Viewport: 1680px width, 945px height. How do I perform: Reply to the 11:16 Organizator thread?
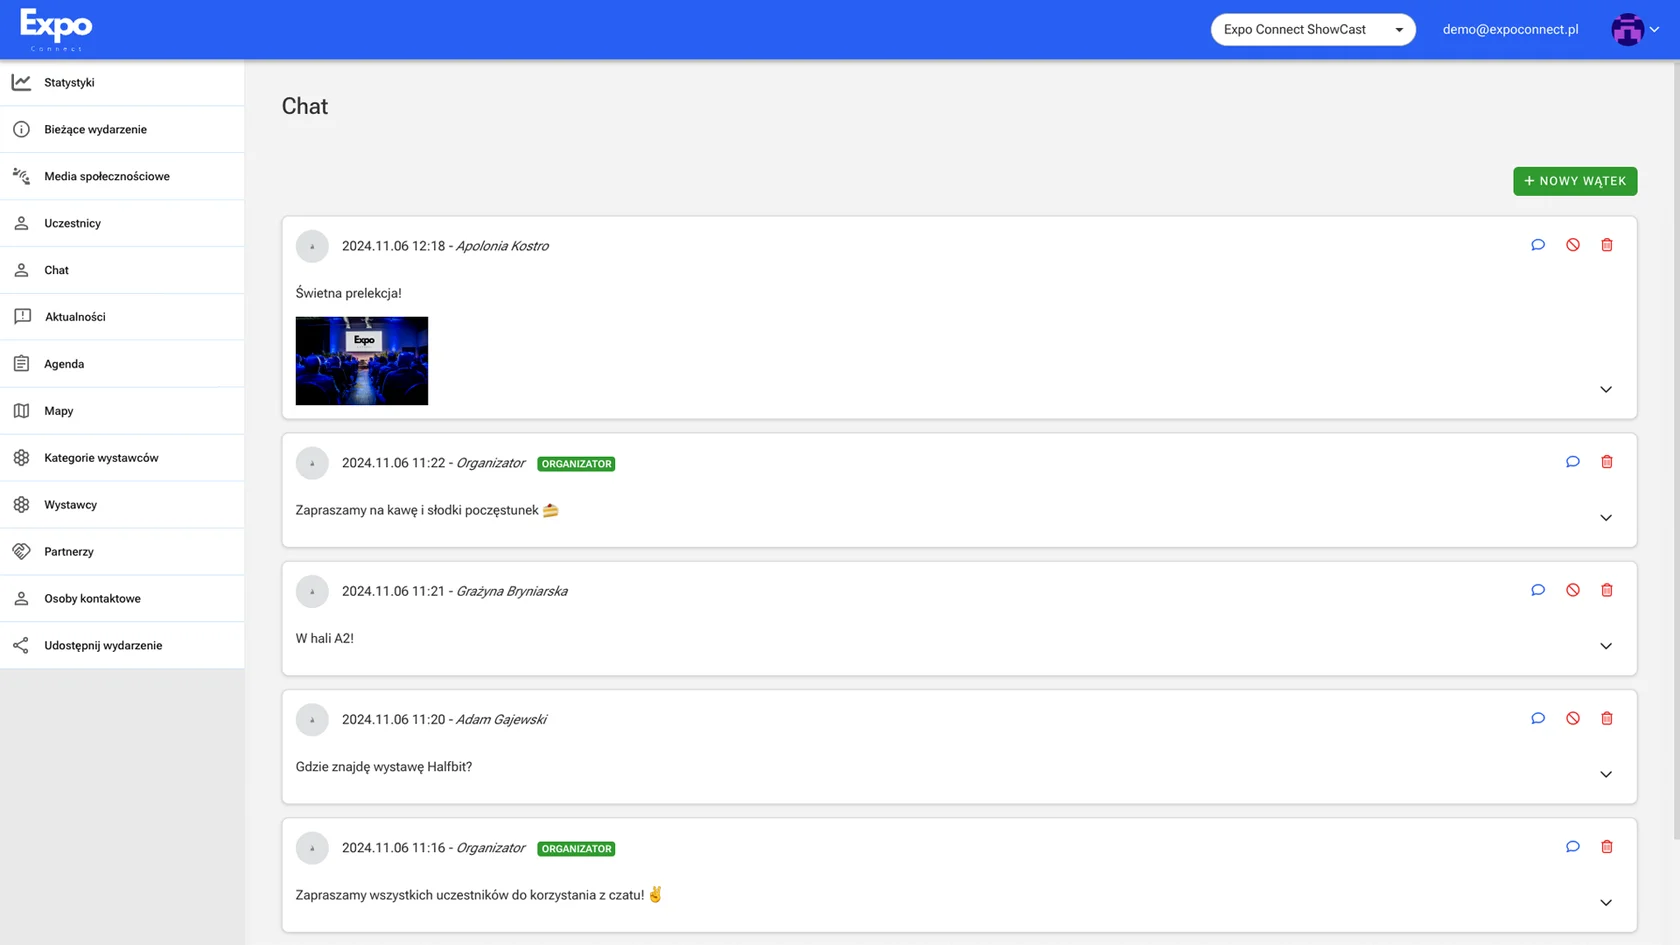(1573, 847)
